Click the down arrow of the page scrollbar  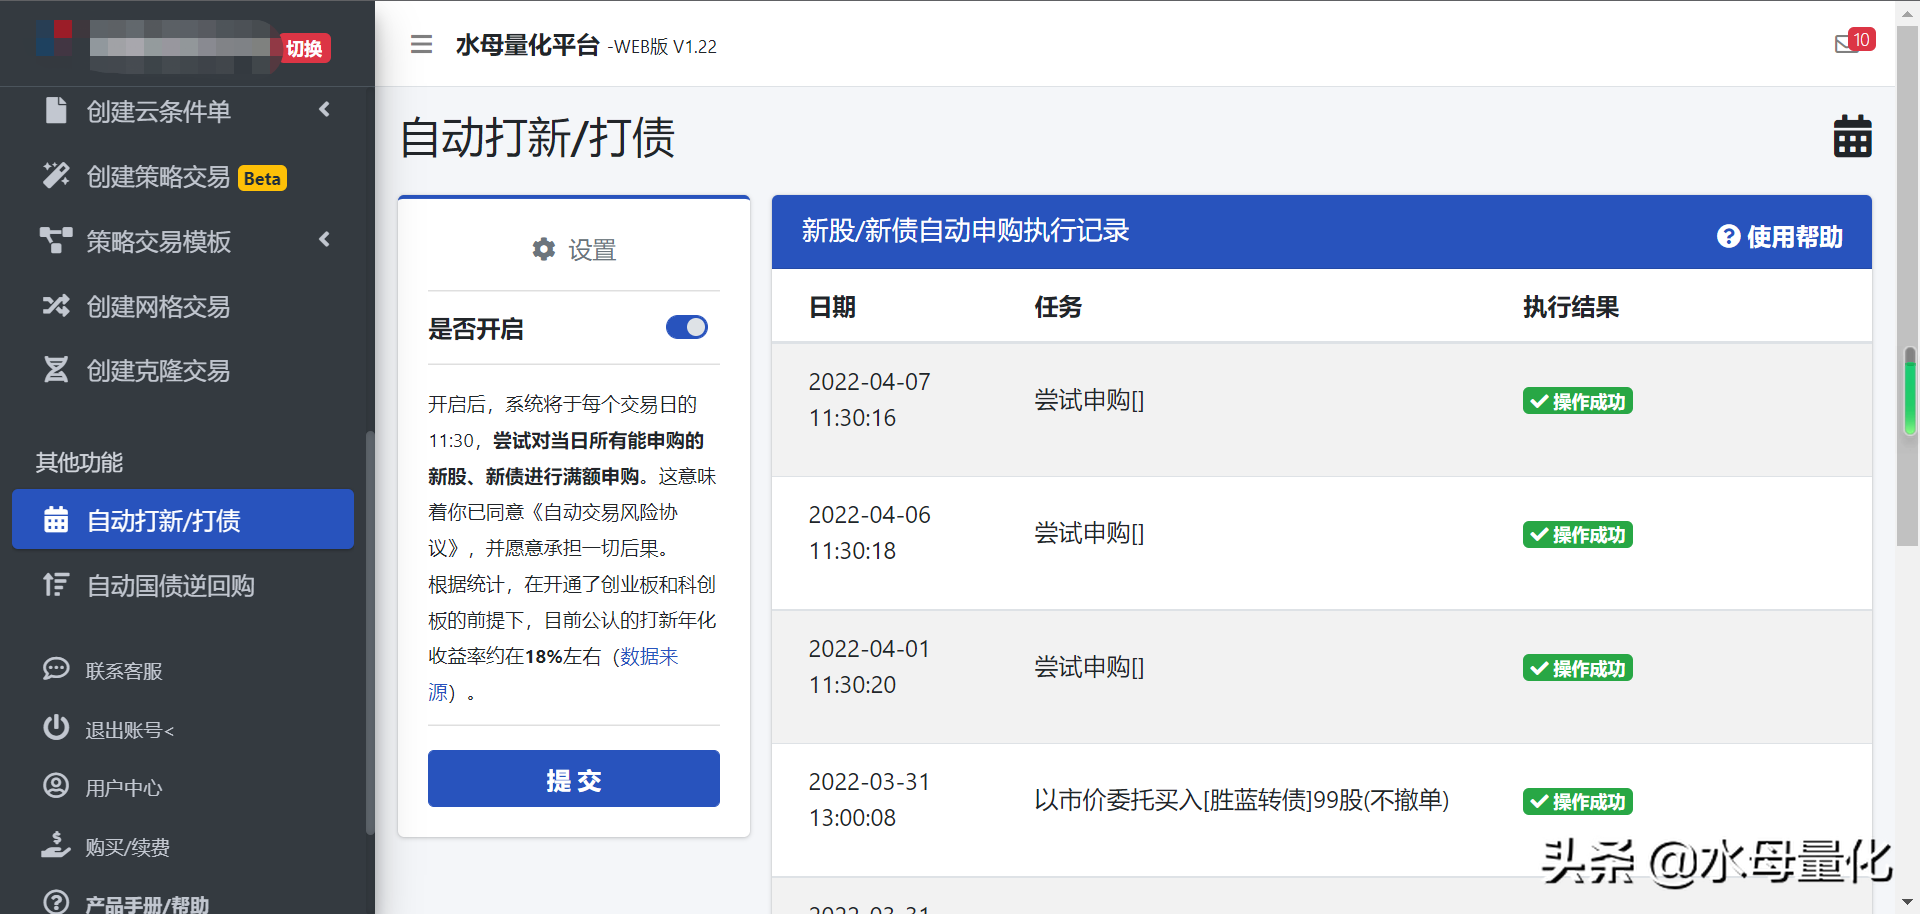coord(1909,903)
